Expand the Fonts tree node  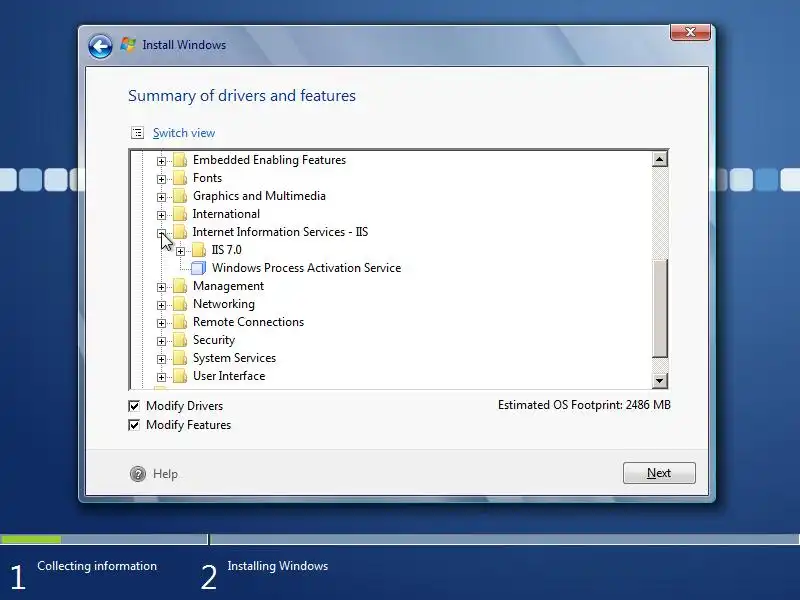coord(161,179)
